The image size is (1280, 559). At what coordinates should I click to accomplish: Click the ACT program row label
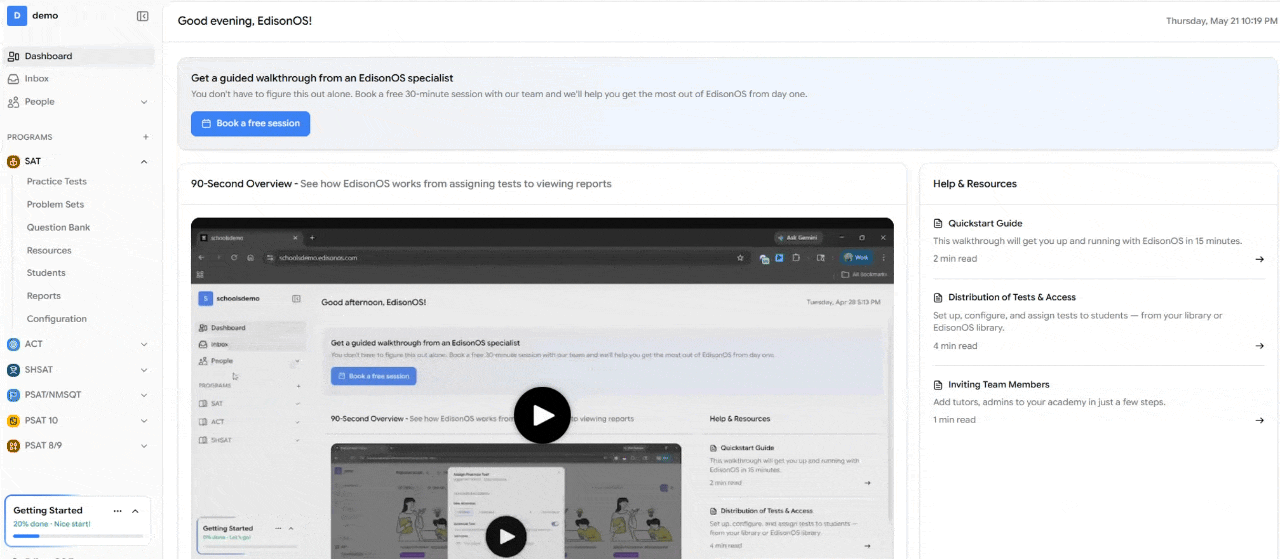(34, 344)
